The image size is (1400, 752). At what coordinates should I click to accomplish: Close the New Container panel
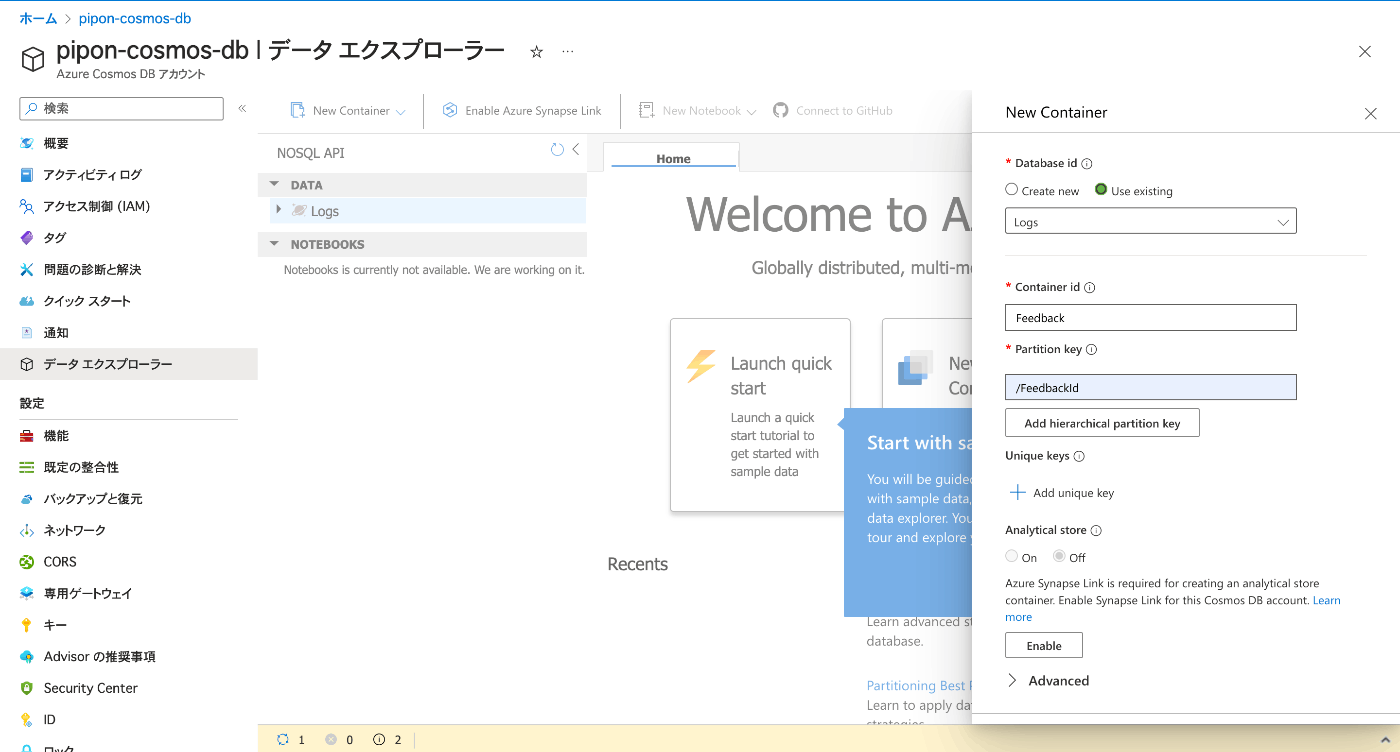tap(1371, 114)
